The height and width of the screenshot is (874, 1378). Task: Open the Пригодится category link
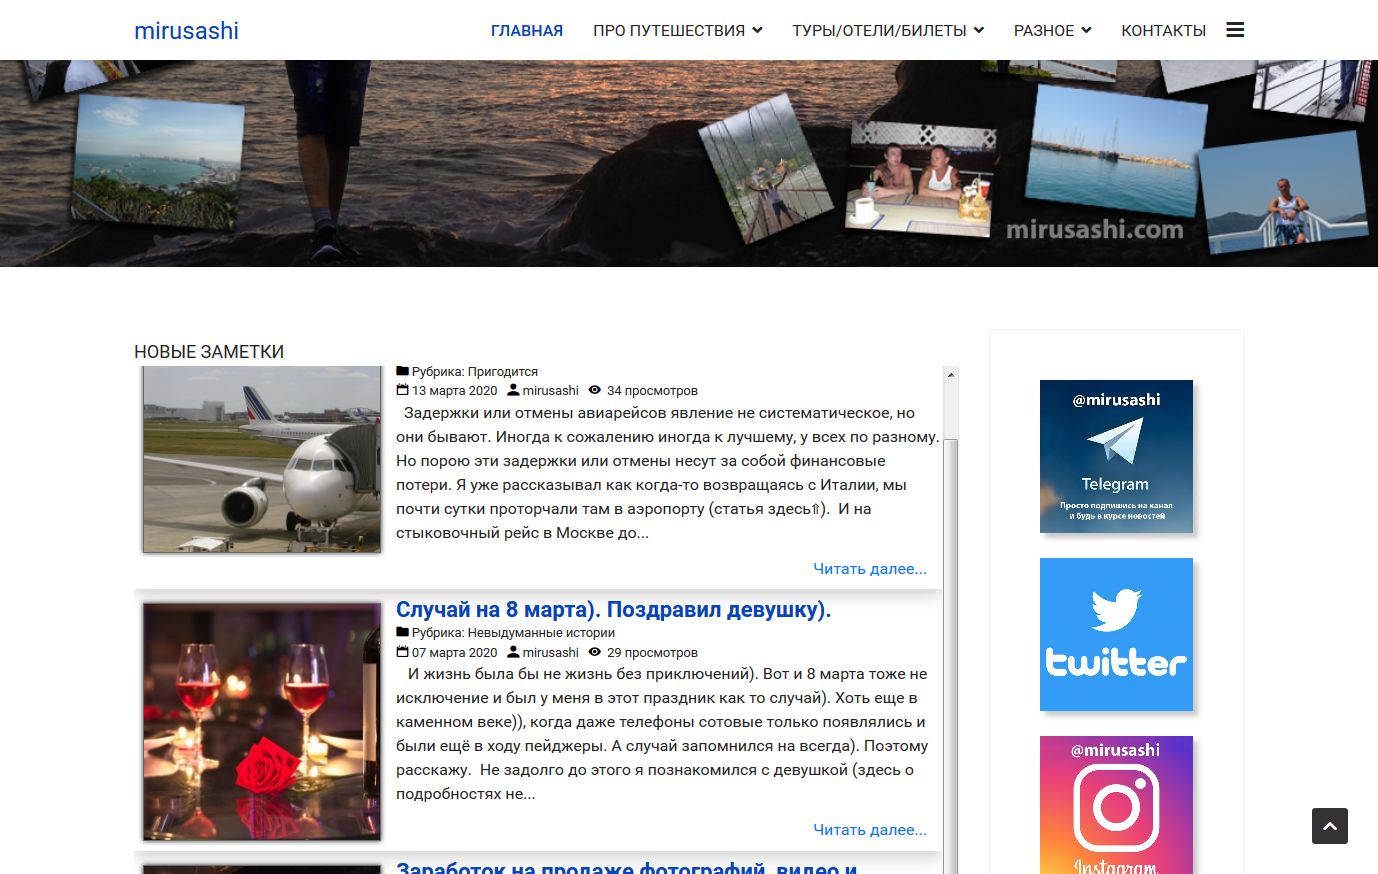point(503,371)
